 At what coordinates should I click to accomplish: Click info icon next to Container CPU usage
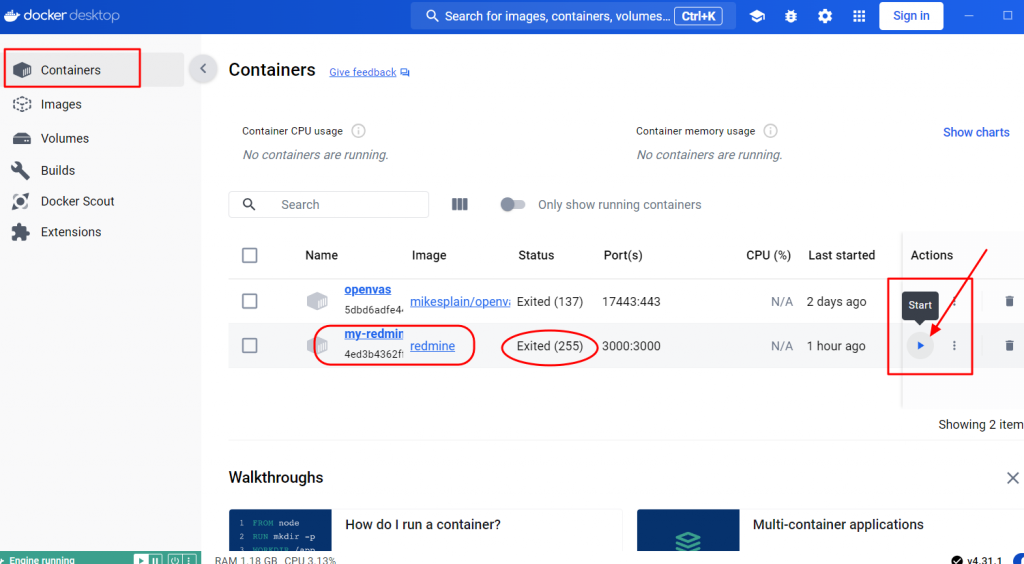point(358,131)
